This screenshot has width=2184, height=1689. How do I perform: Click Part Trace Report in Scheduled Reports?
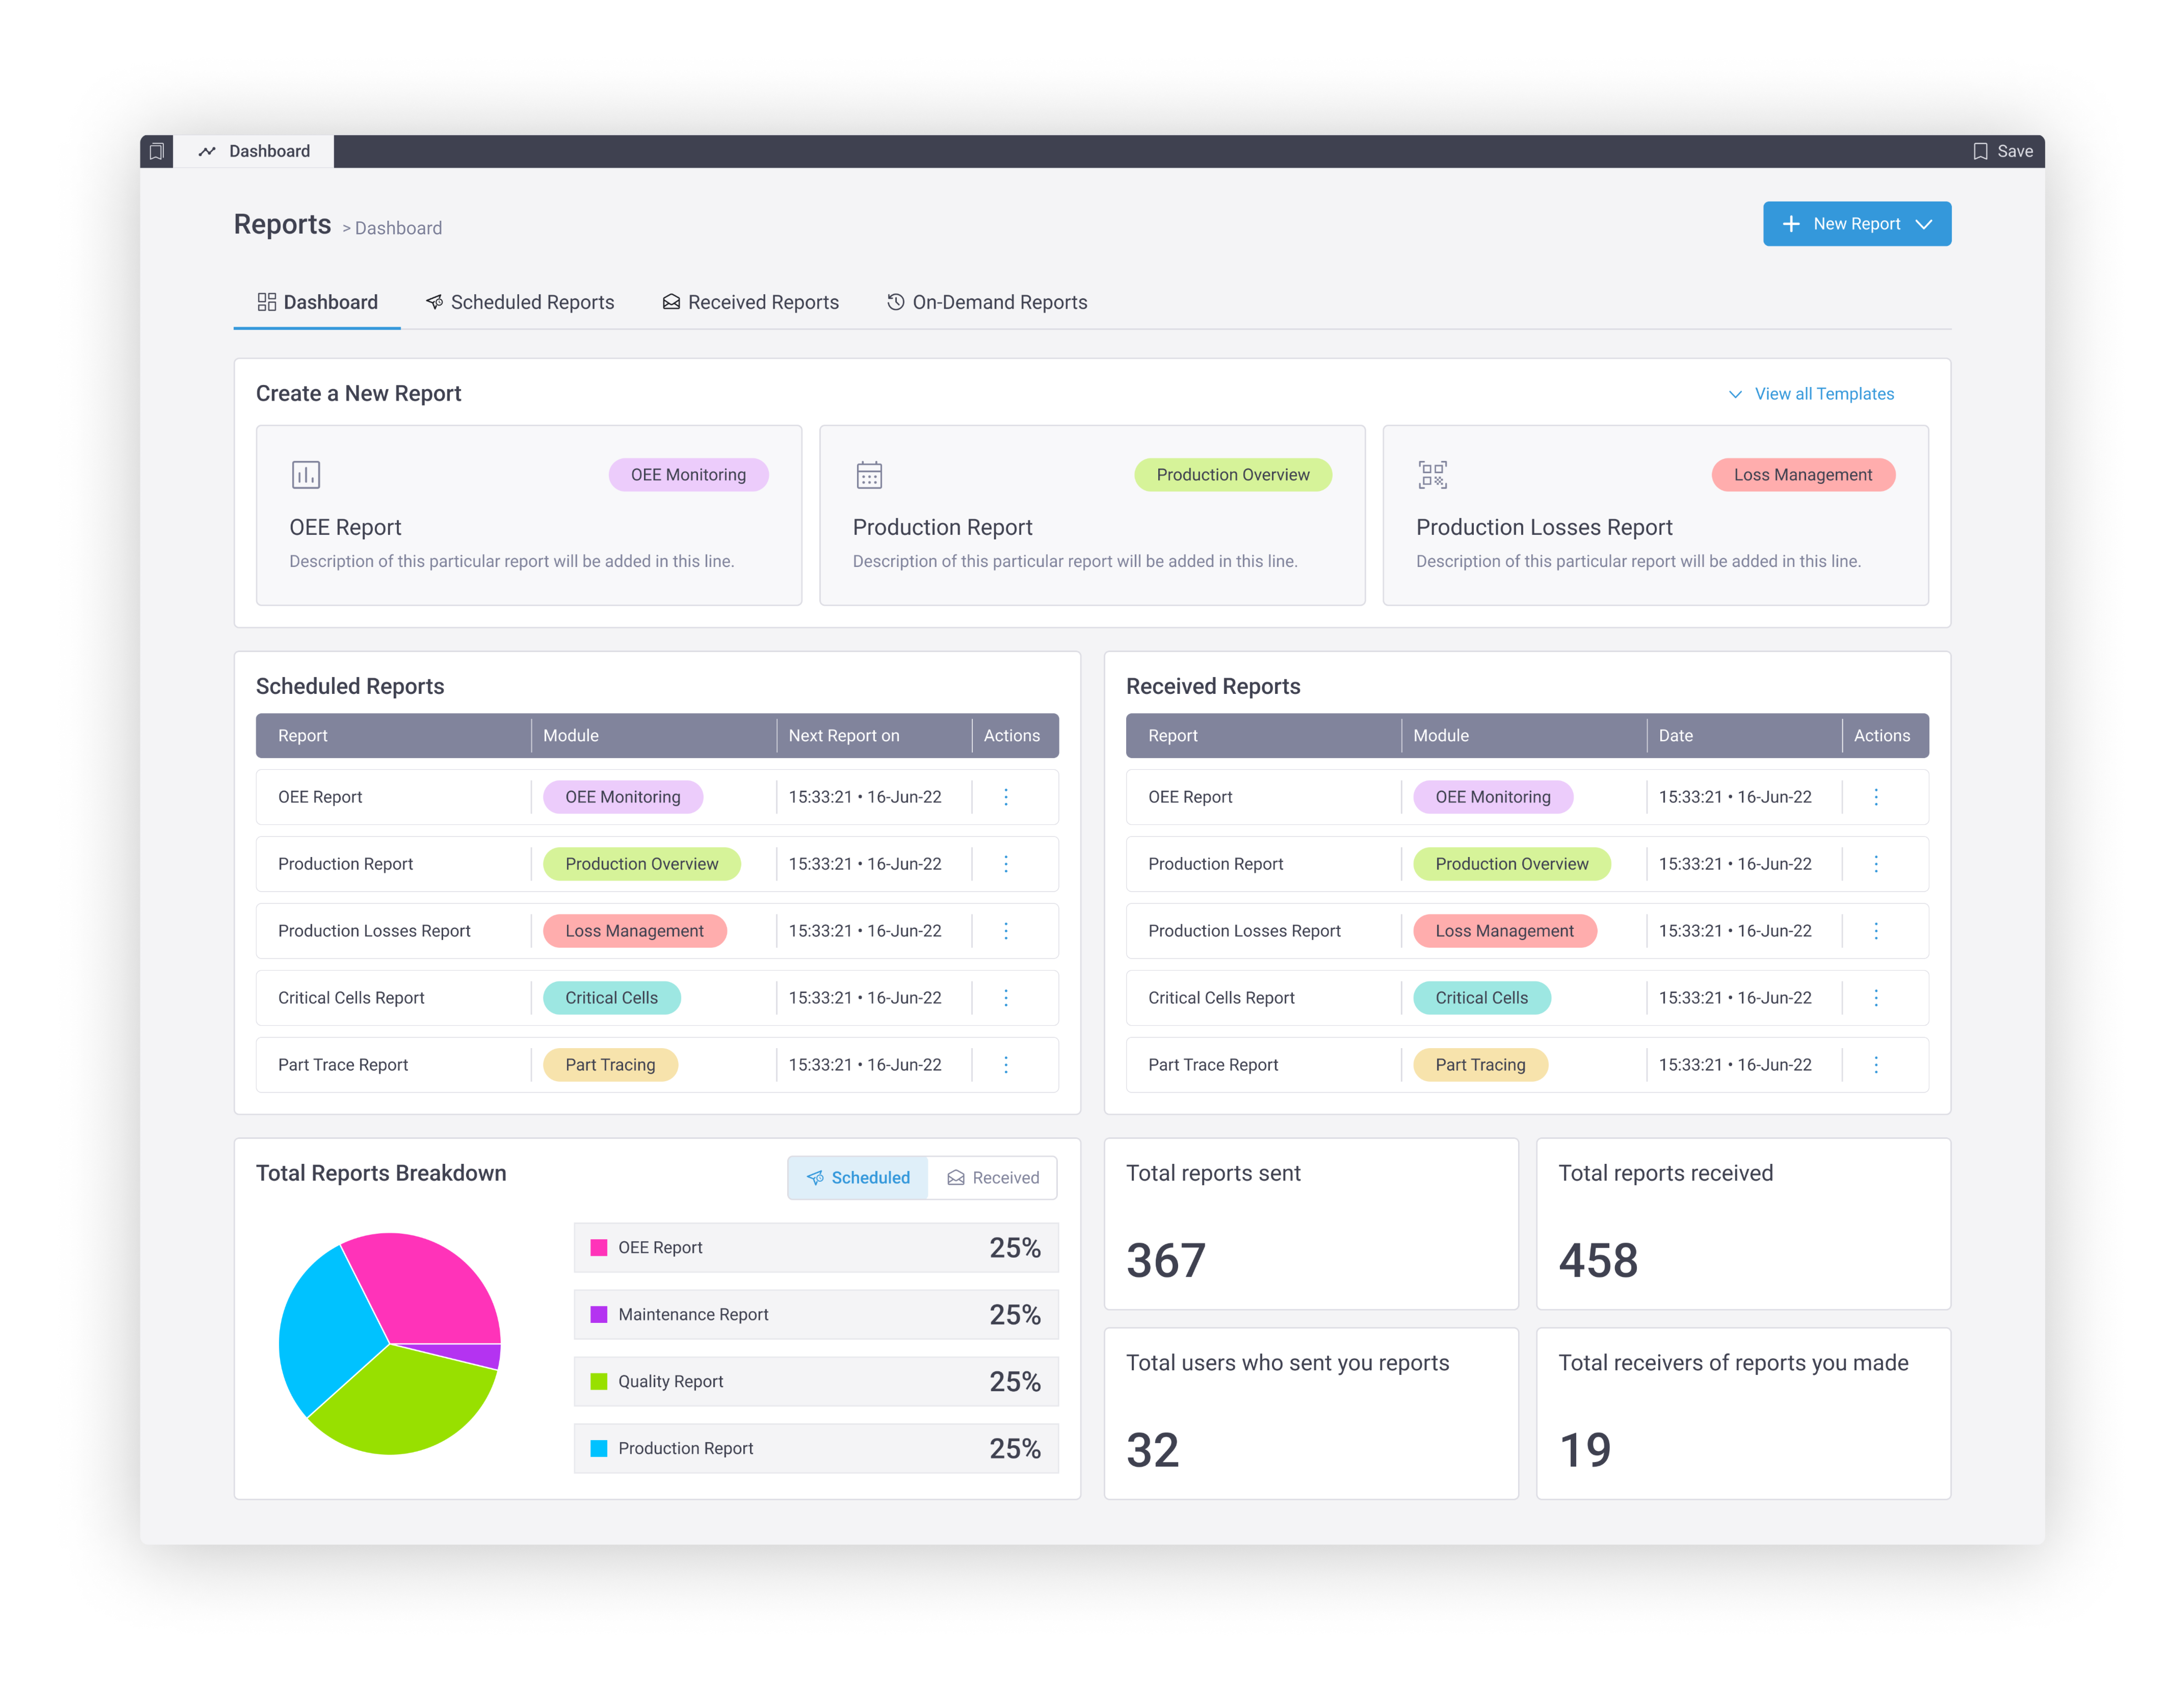tap(343, 1065)
